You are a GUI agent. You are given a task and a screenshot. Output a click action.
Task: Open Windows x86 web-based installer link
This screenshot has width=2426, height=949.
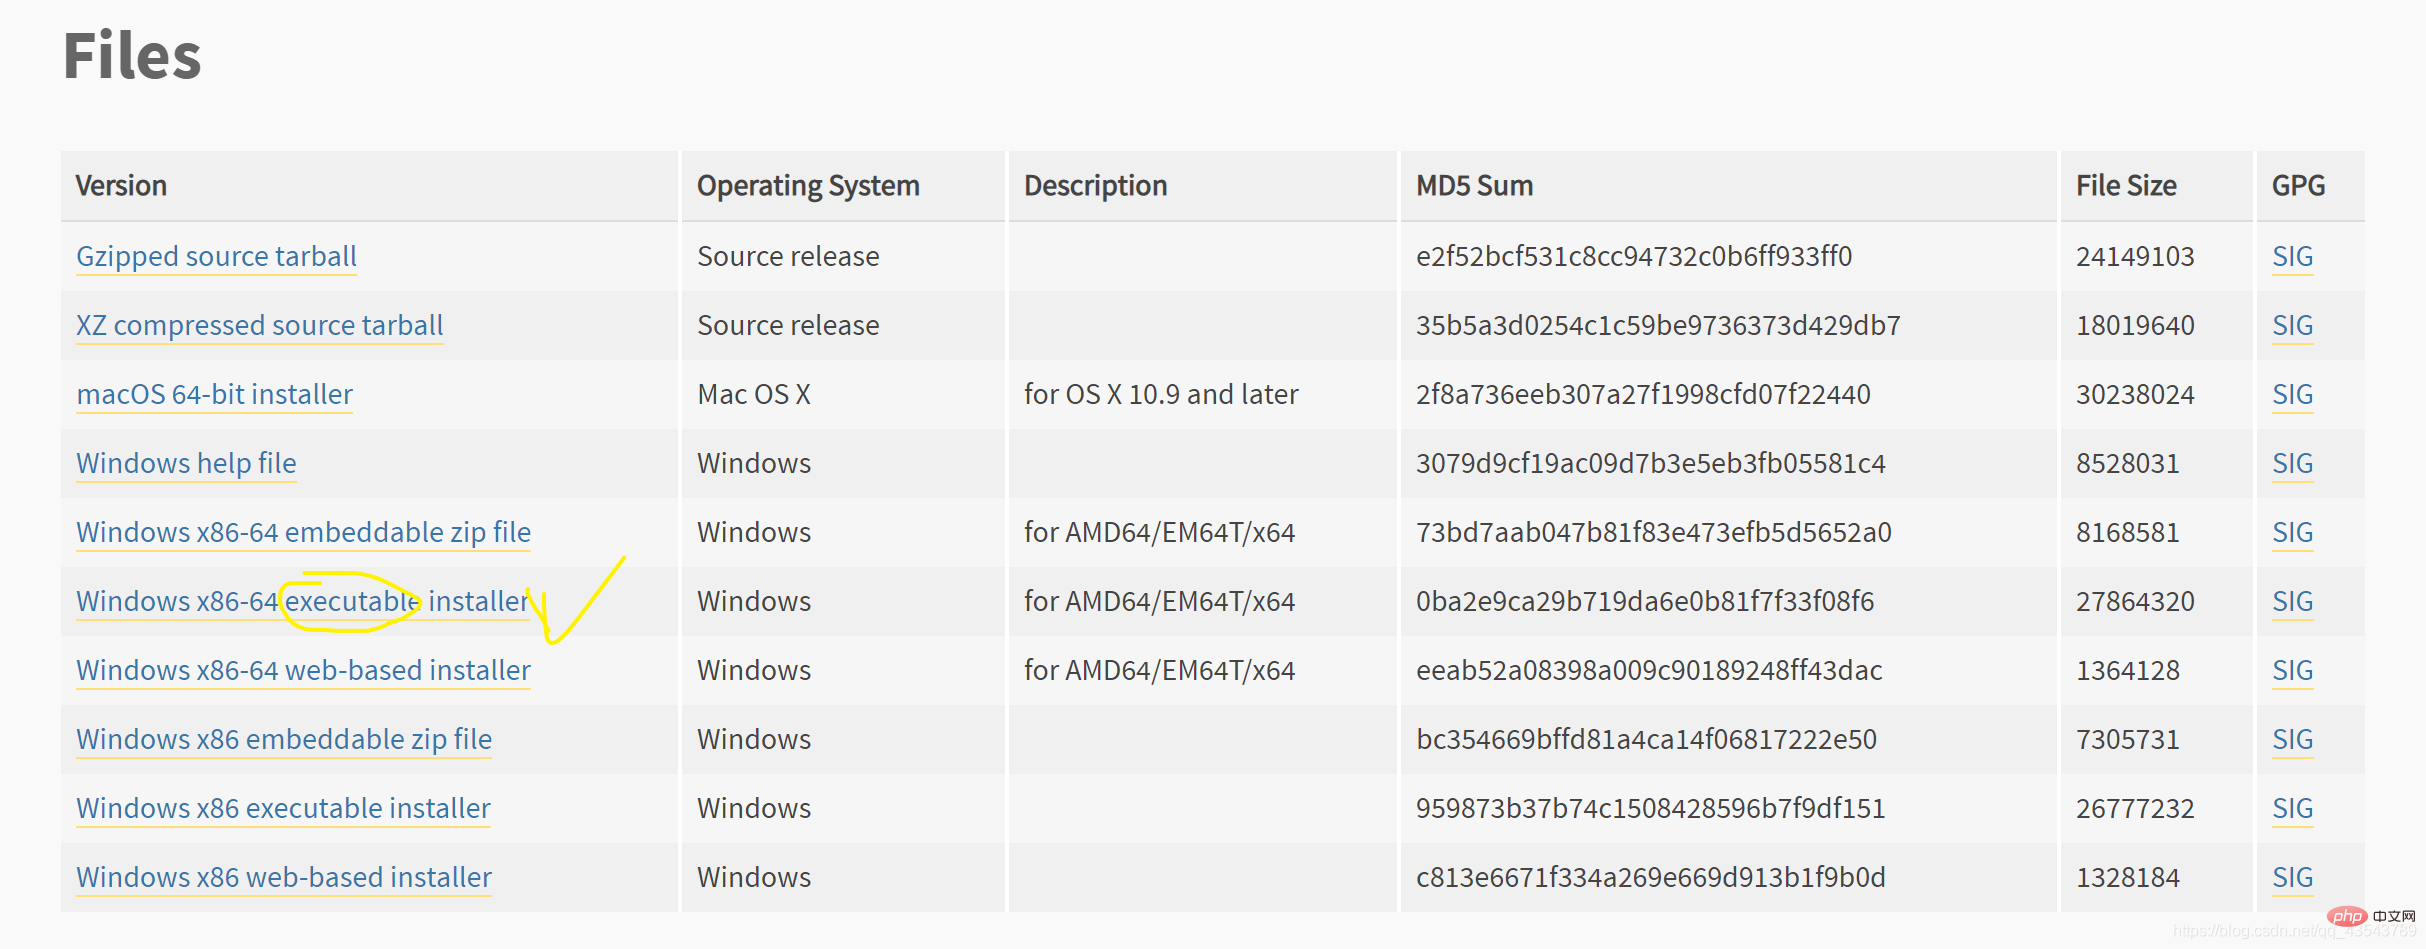284,878
